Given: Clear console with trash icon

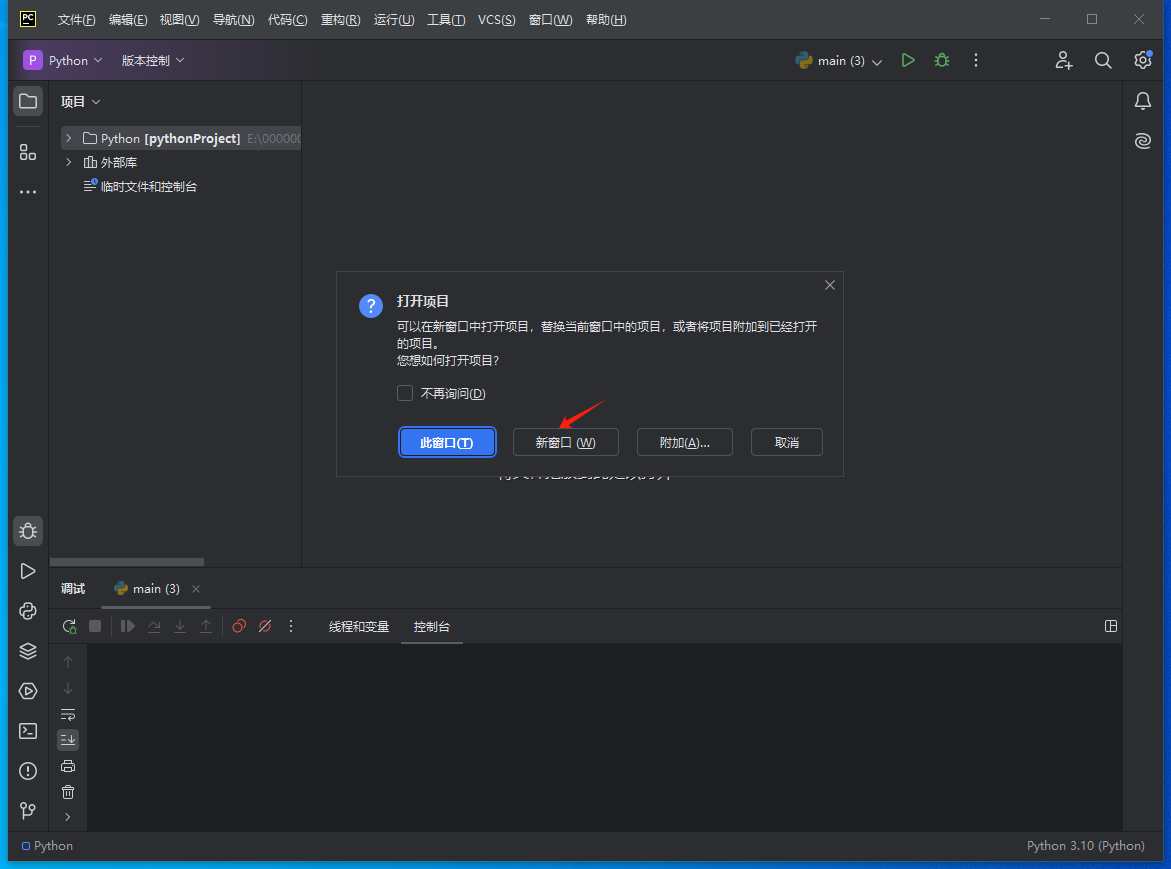Looking at the screenshot, I should [68, 792].
